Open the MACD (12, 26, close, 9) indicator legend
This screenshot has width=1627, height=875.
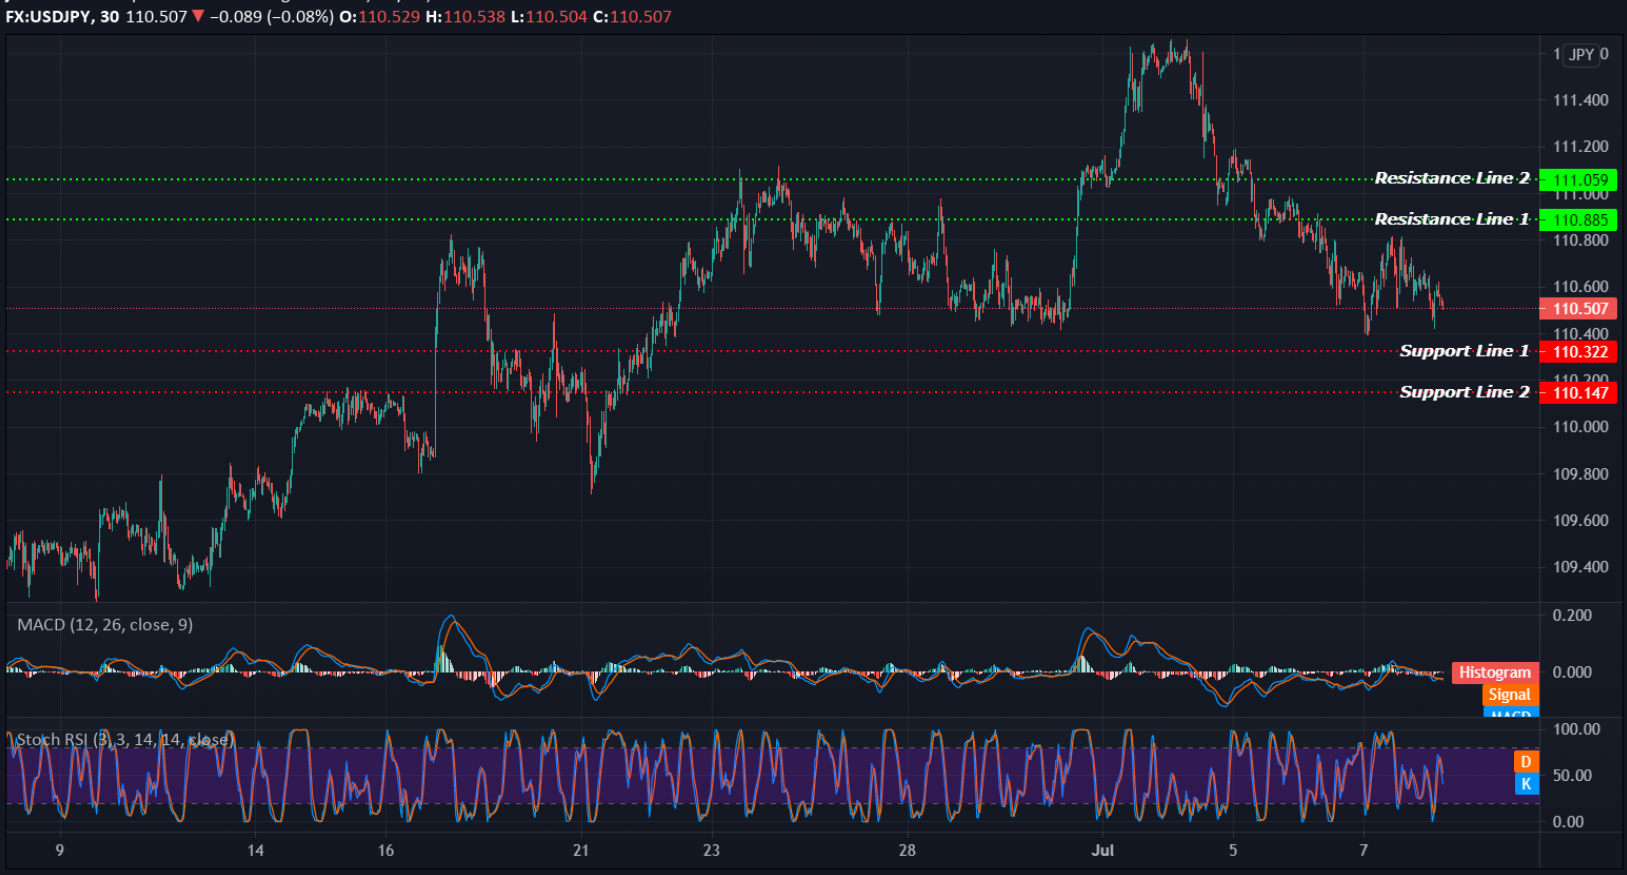[x=105, y=624]
